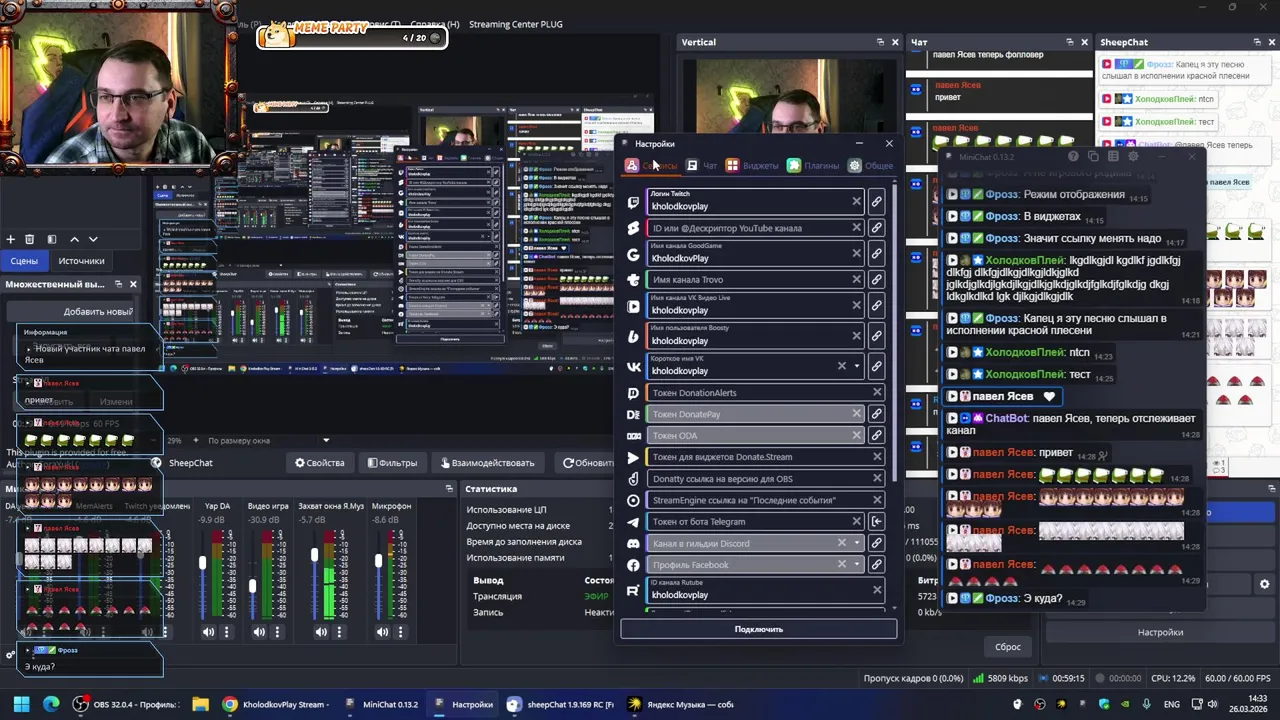
Task: Adjust the Yap DA volume slider
Action: click(x=204, y=564)
